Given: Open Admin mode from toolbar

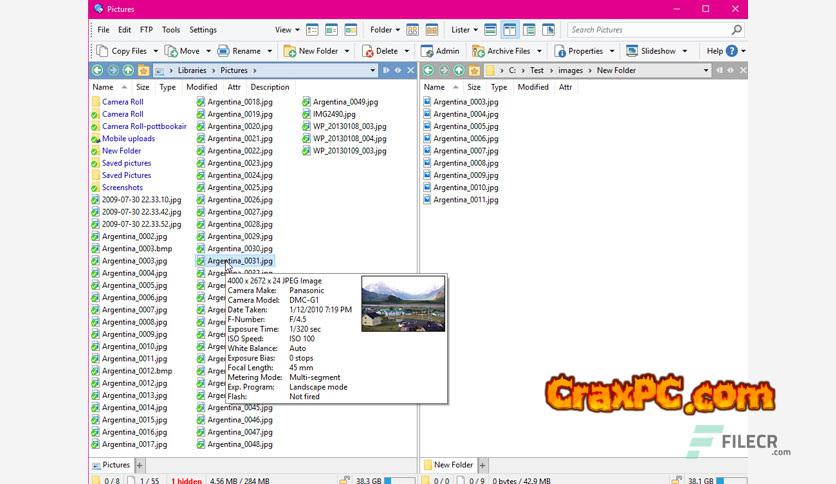Looking at the screenshot, I should (427, 51).
